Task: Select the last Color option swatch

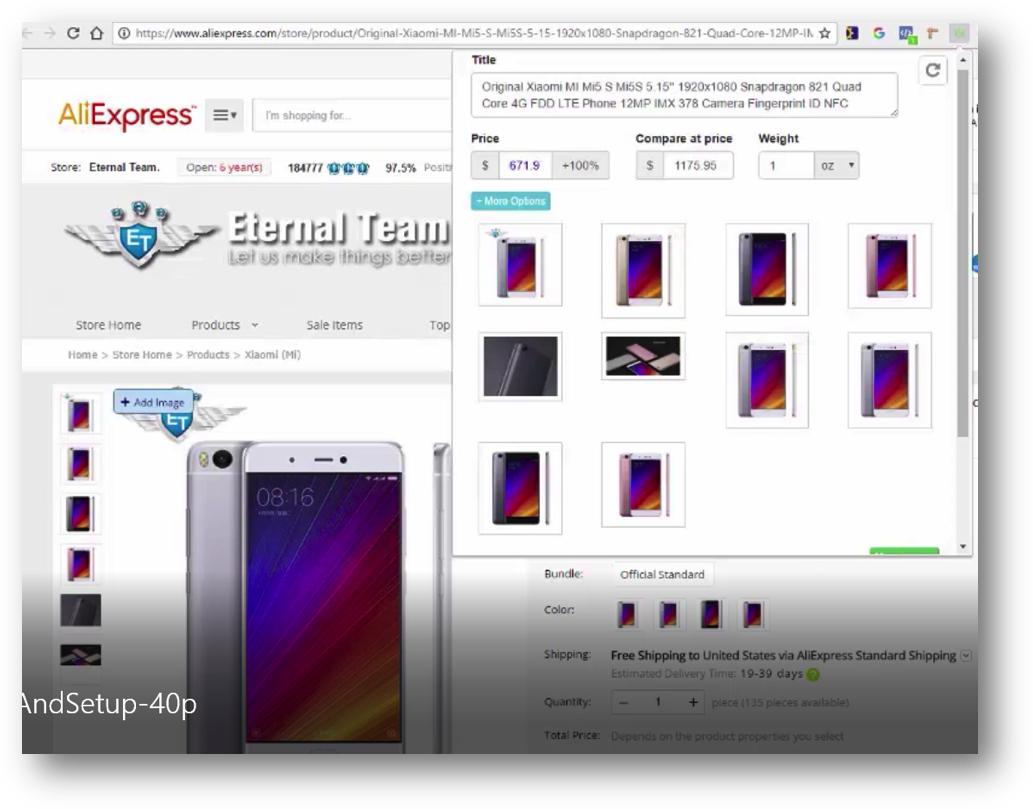Action: (752, 614)
